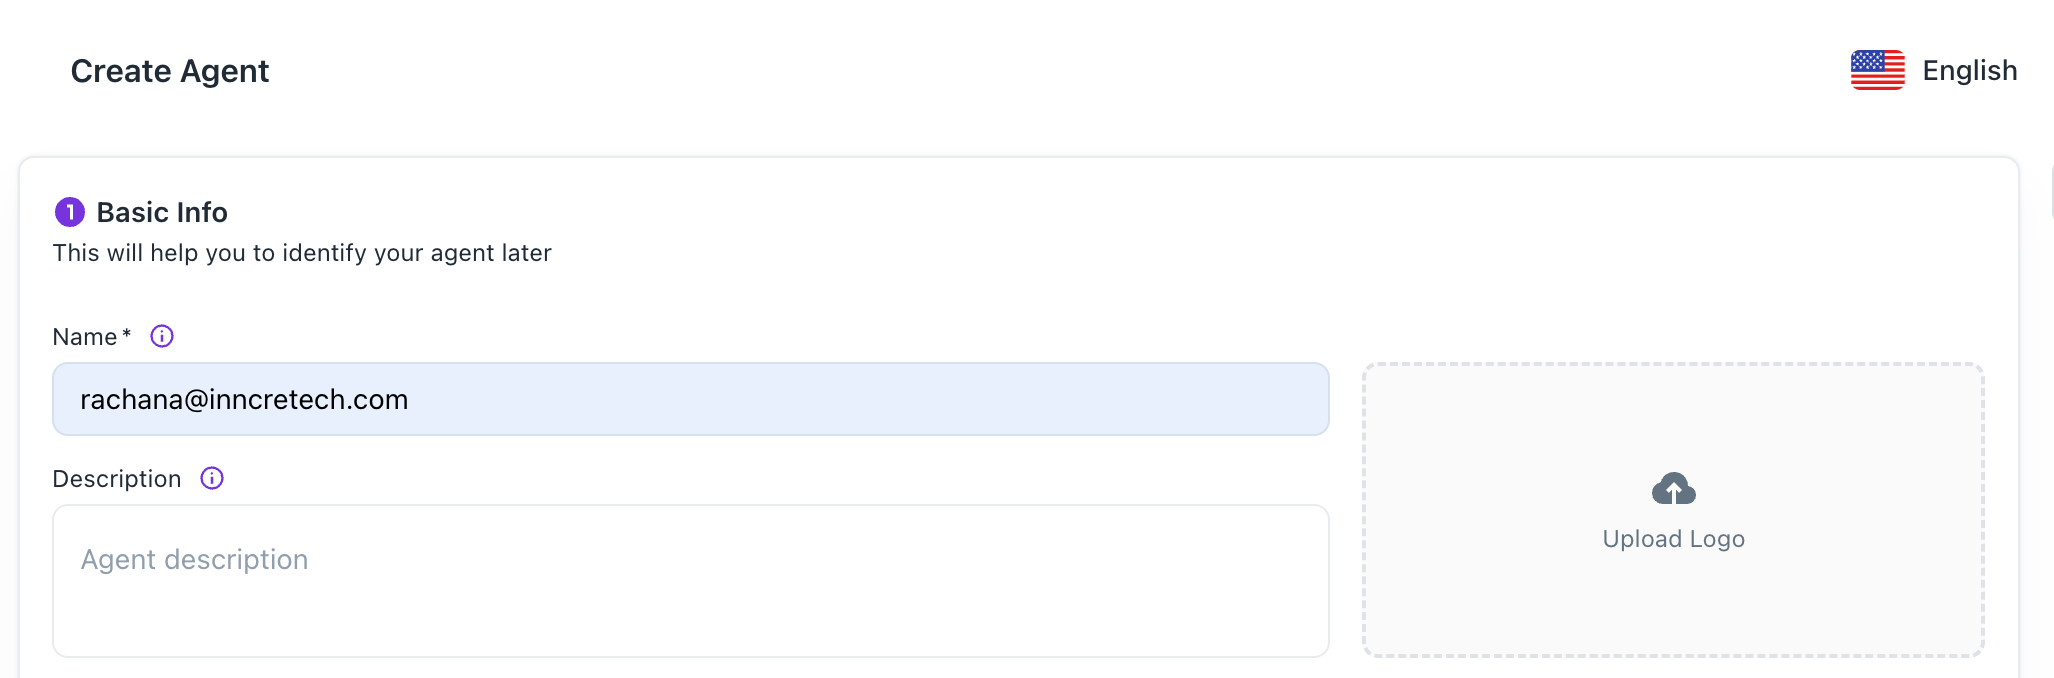2054x678 pixels.
Task: Click the Create Agent page title
Action: coord(170,71)
